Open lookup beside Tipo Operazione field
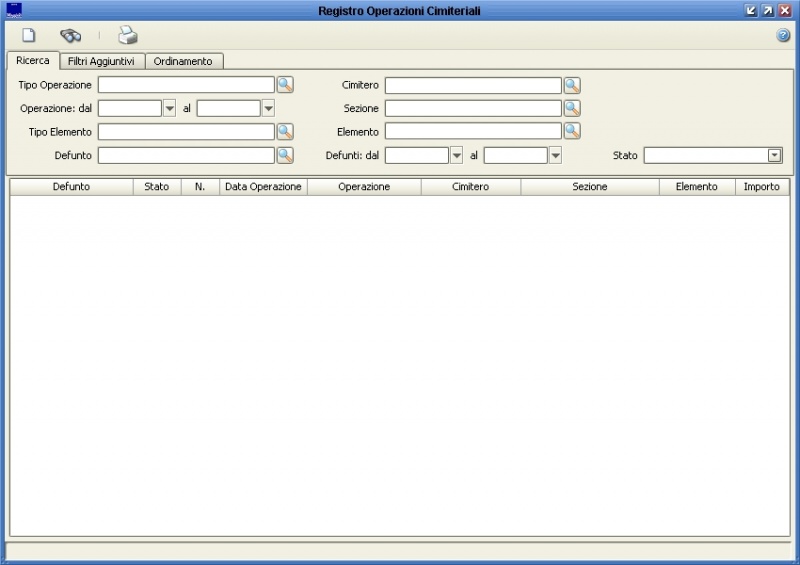This screenshot has width=800, height=565. (285, 85)
